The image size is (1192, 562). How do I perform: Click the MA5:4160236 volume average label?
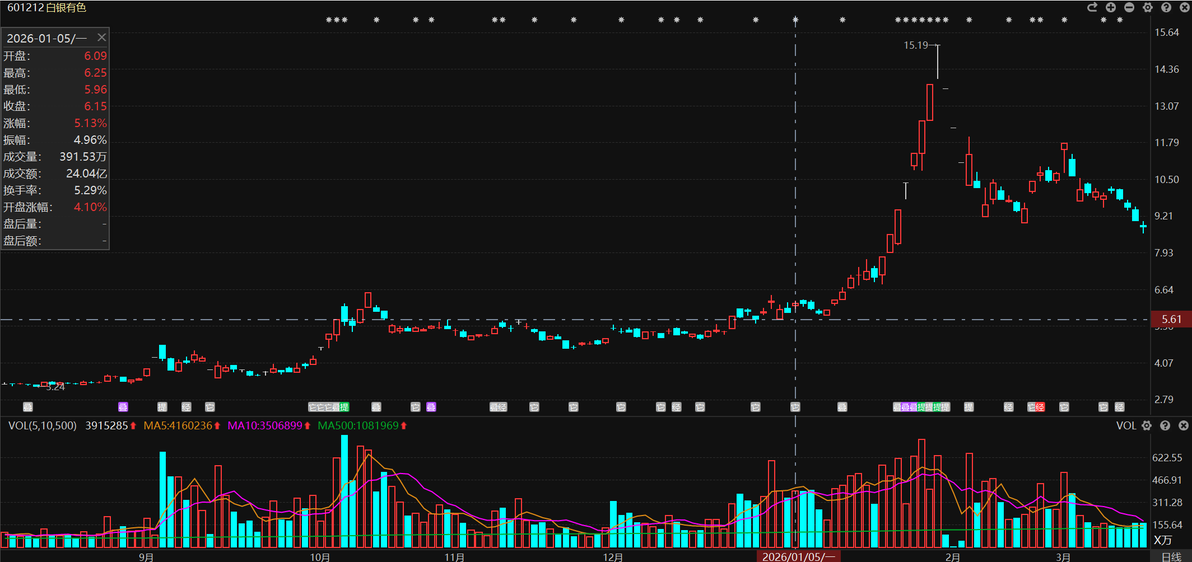click(179, 425)
